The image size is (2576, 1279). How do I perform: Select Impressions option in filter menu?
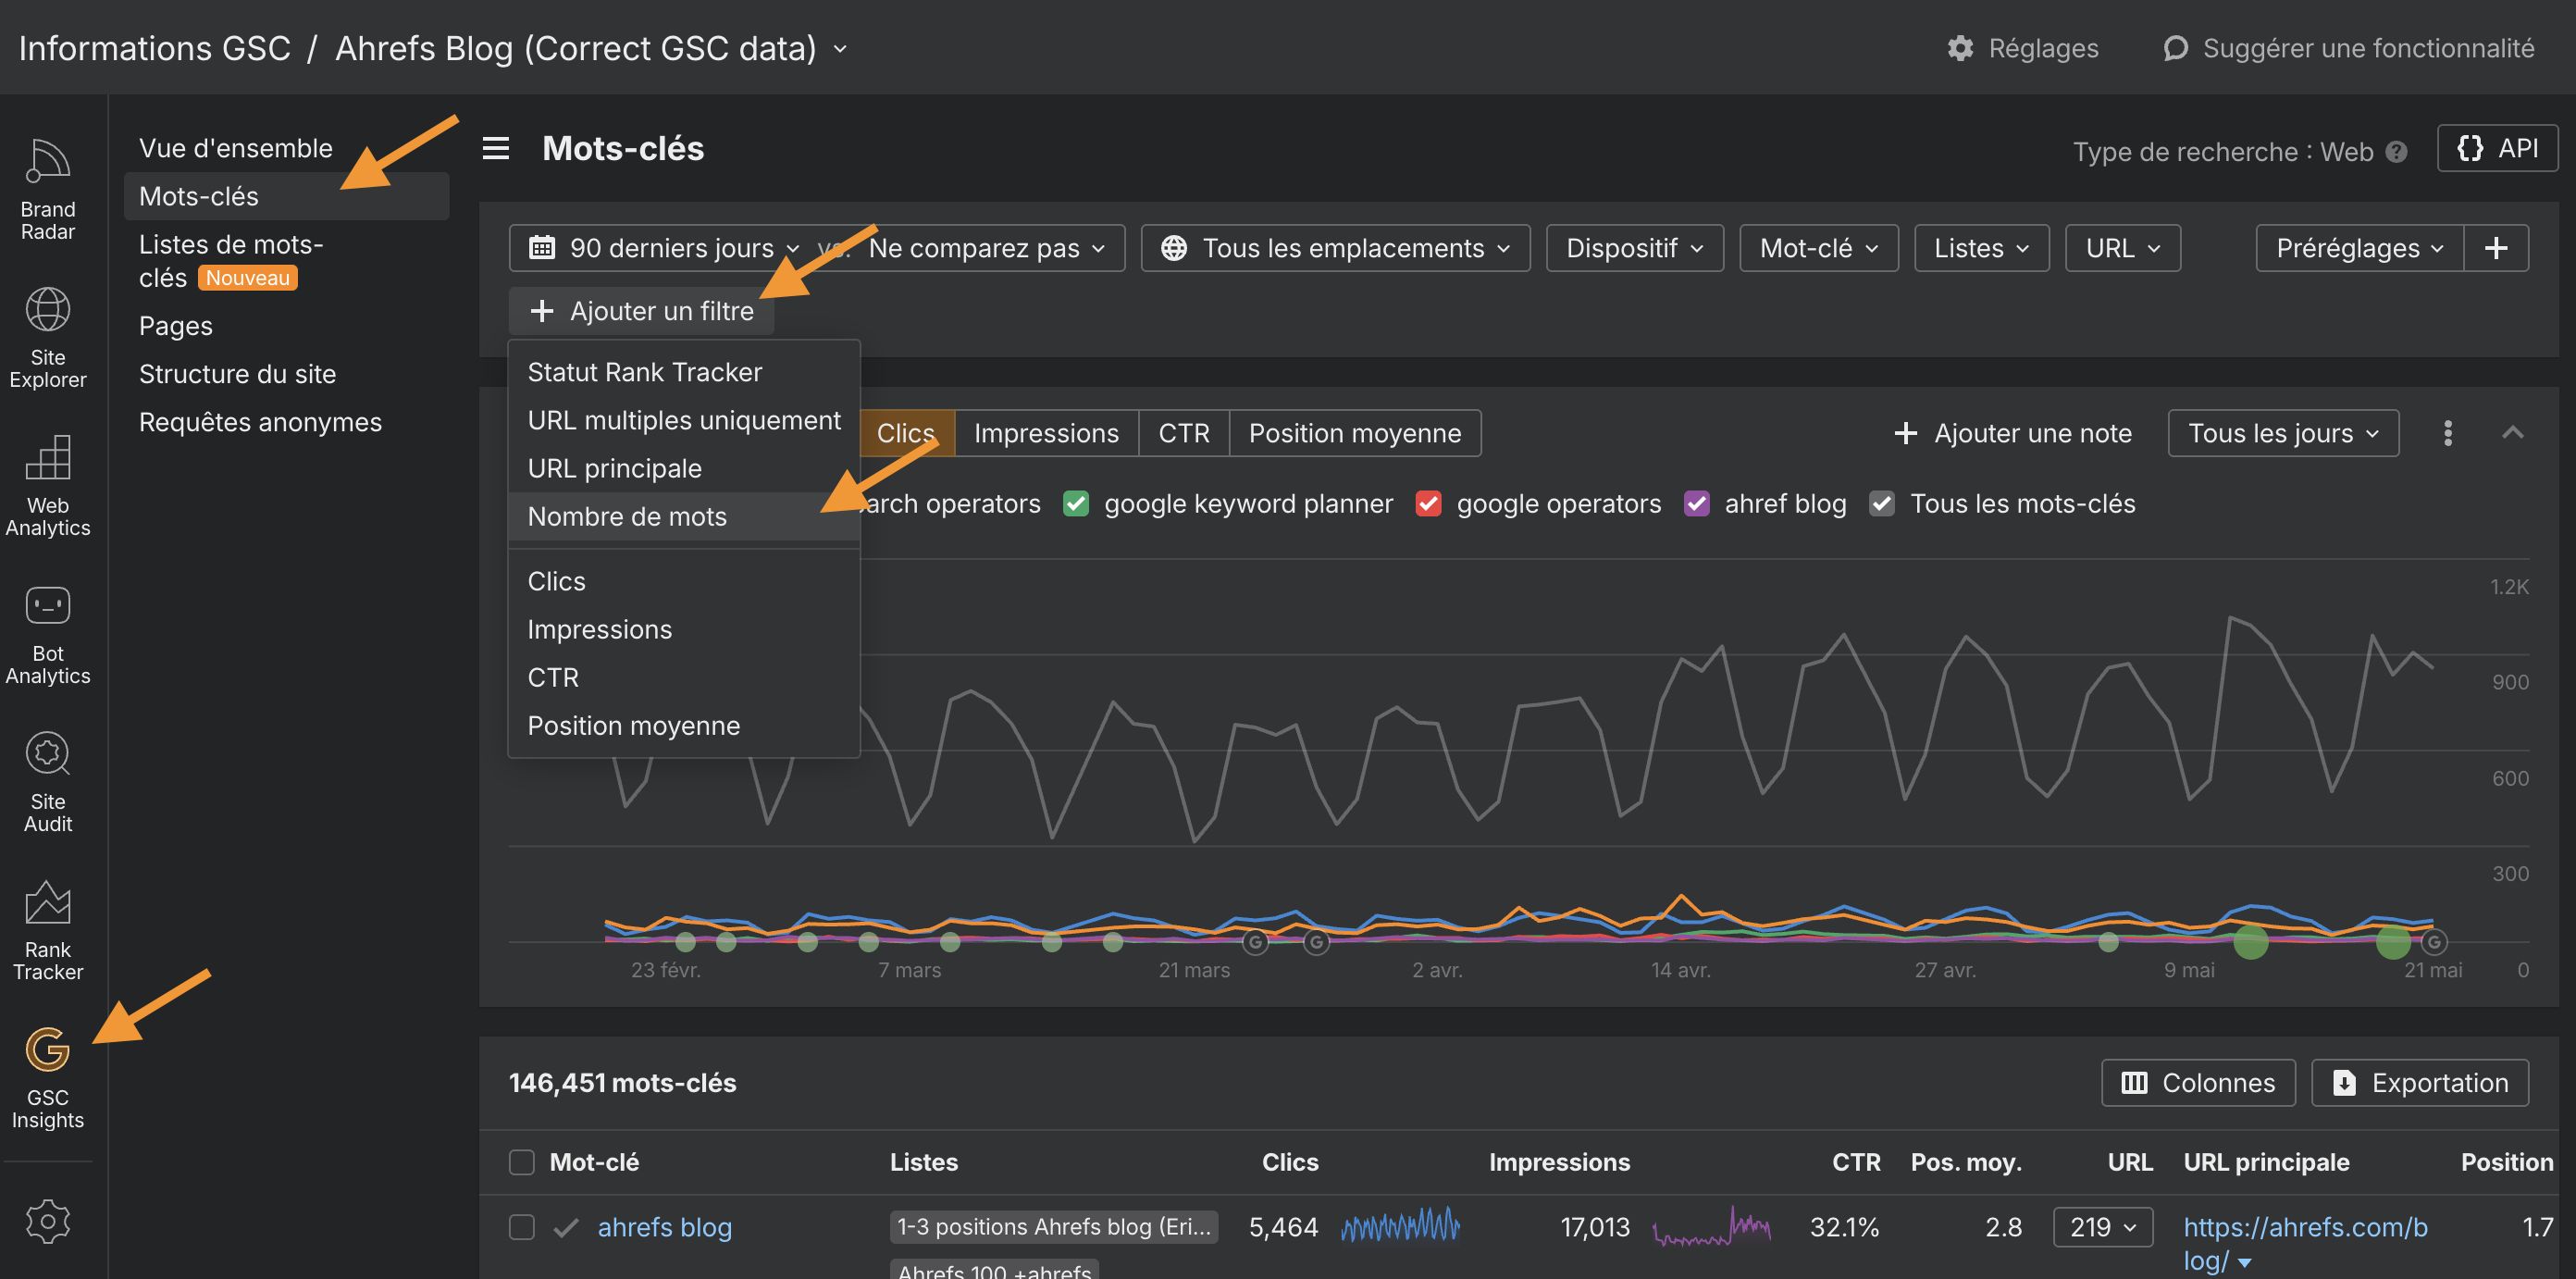(x=684, y=629)
